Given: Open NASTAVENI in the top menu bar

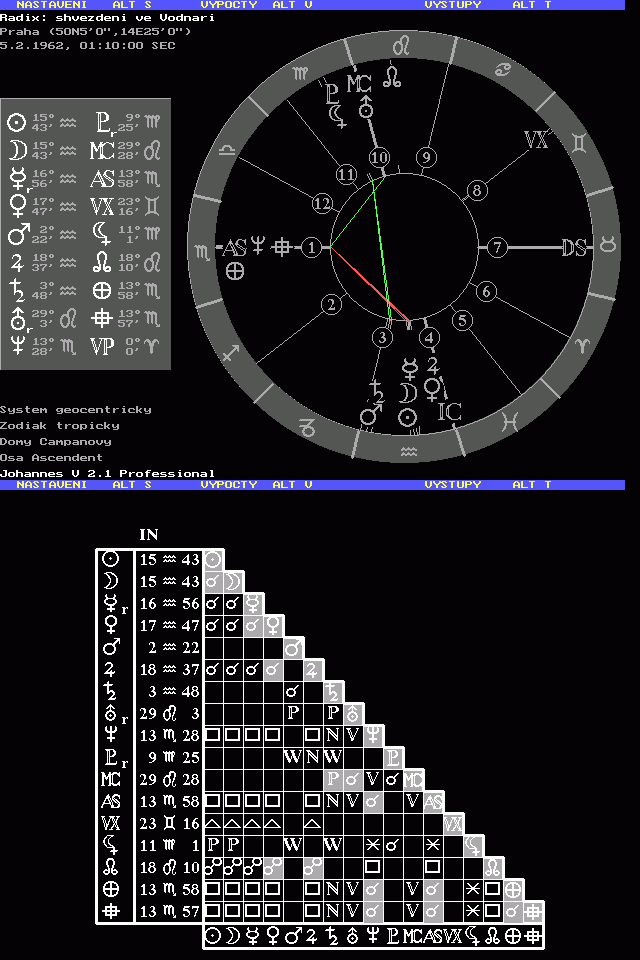Looking at the screenshot, I should point(51,5).
